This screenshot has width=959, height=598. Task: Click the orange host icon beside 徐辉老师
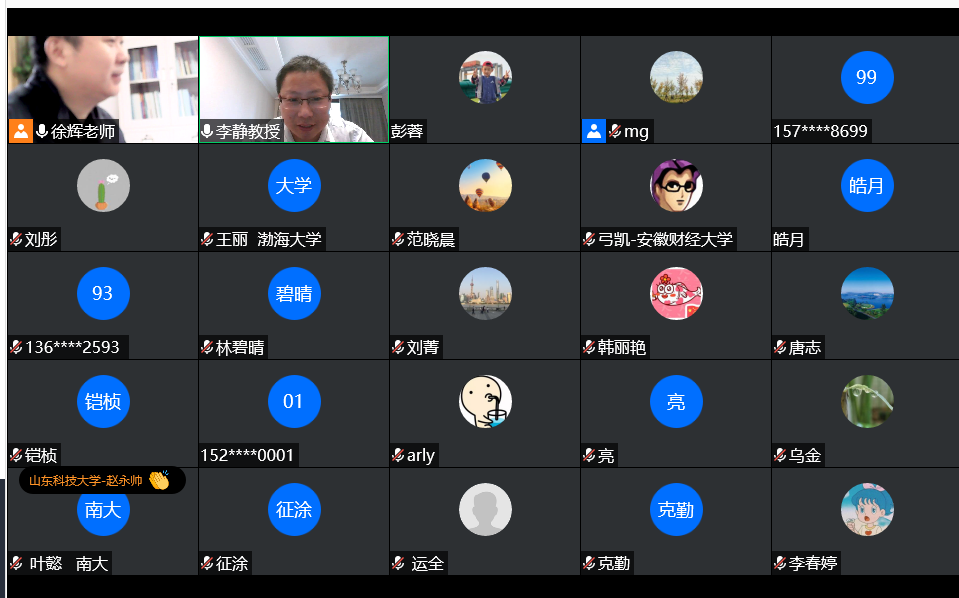tap(21, 131)
